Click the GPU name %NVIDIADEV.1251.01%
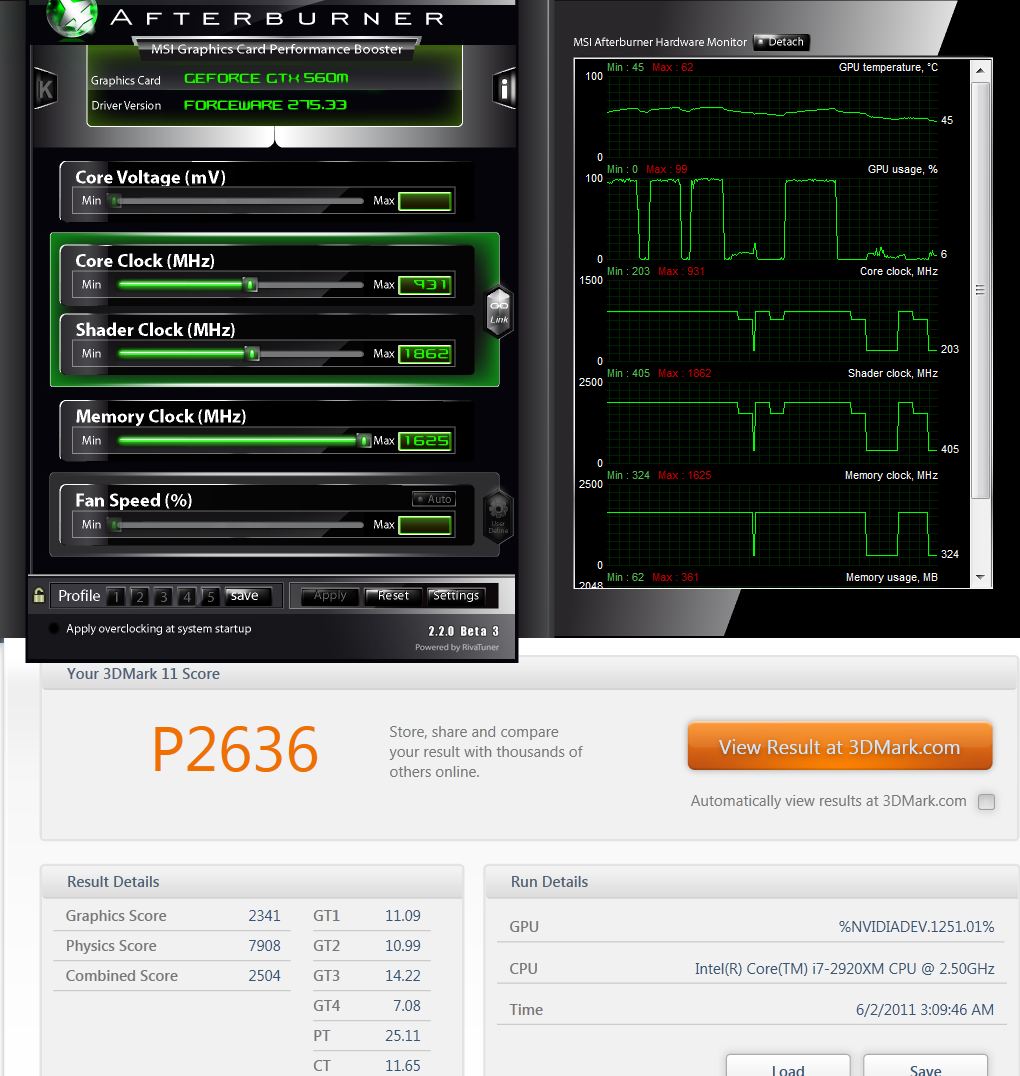1020x1076 pixels. pos(916,926)
